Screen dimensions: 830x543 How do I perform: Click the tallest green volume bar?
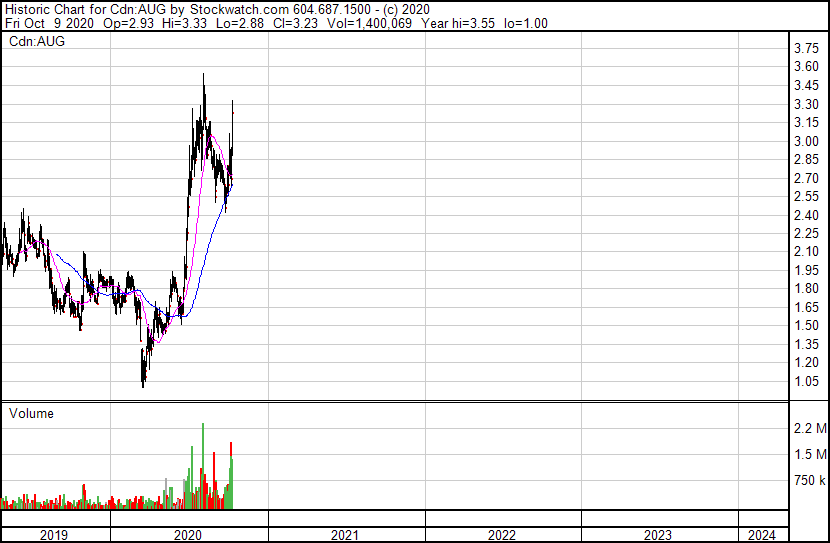pyautogui.click(x=203, y=466)
